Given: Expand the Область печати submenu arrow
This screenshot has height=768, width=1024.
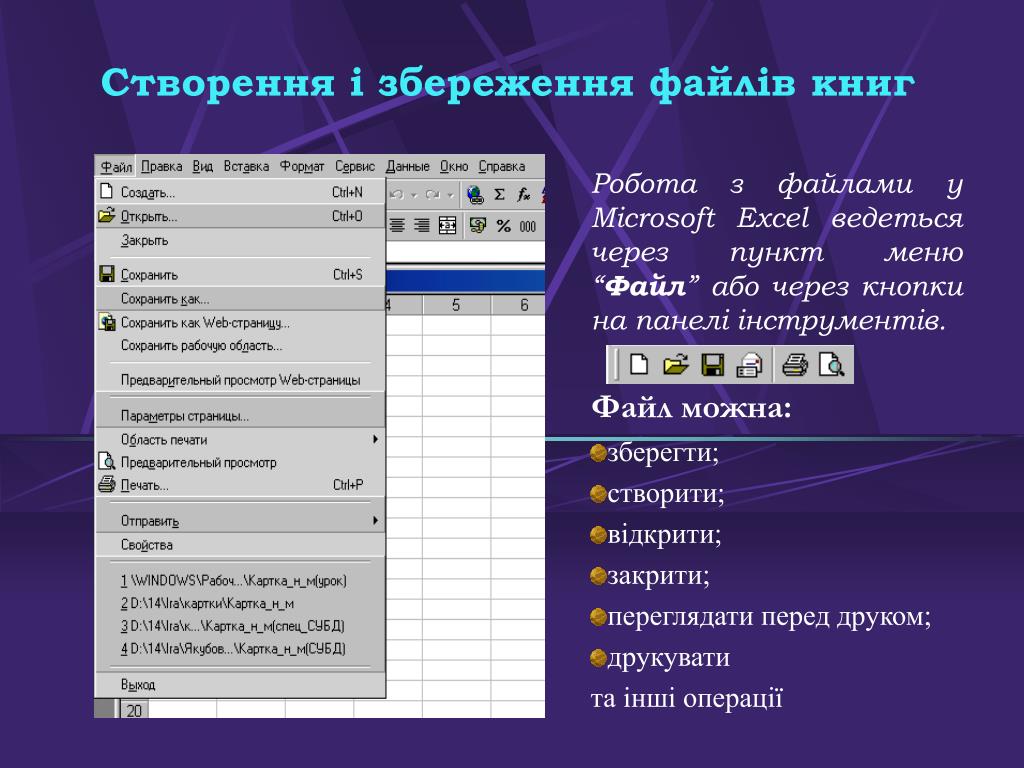Looking at the screenshot, I should pyautogui.click(x=375, y=440).
